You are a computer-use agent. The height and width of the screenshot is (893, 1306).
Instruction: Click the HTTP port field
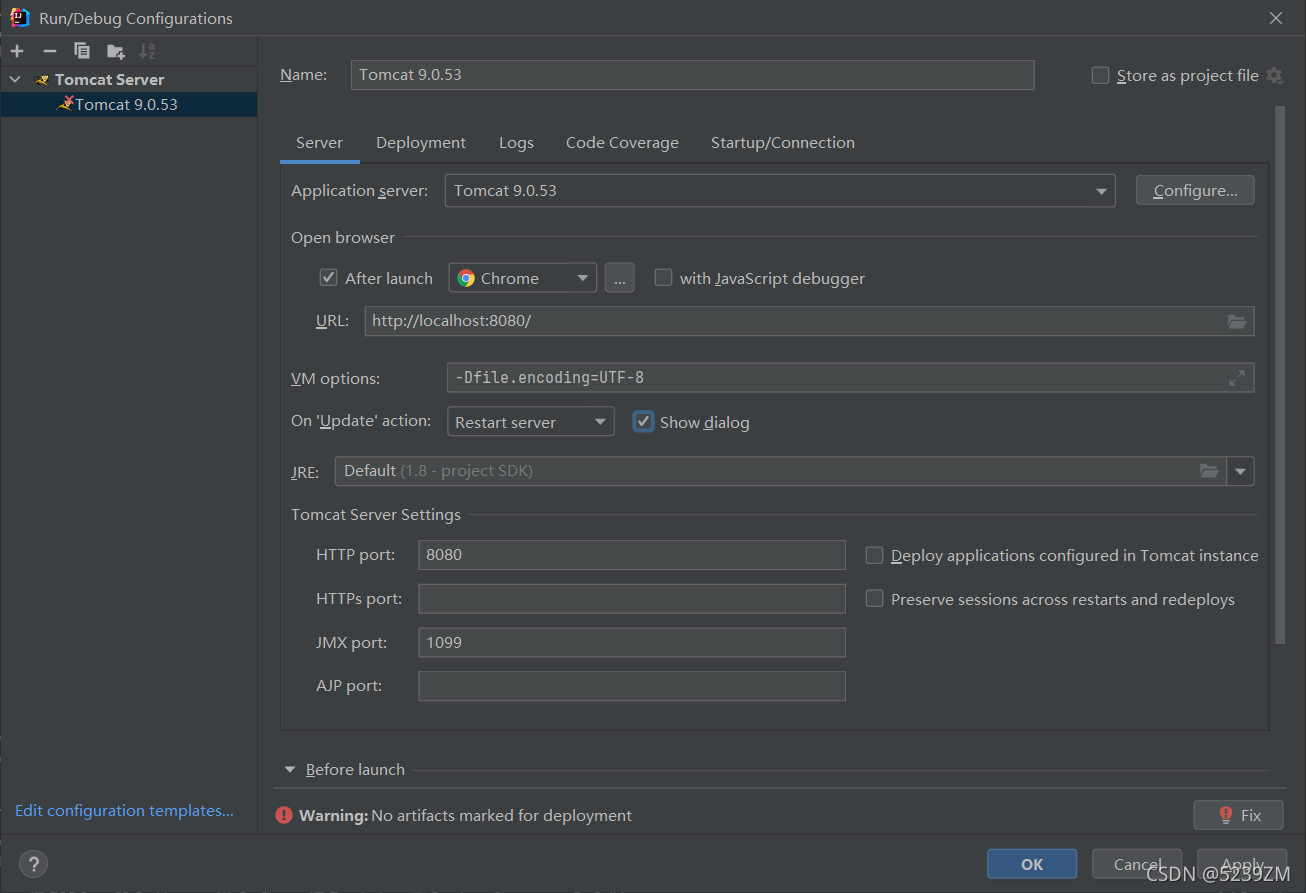click(x=632, y=555)
